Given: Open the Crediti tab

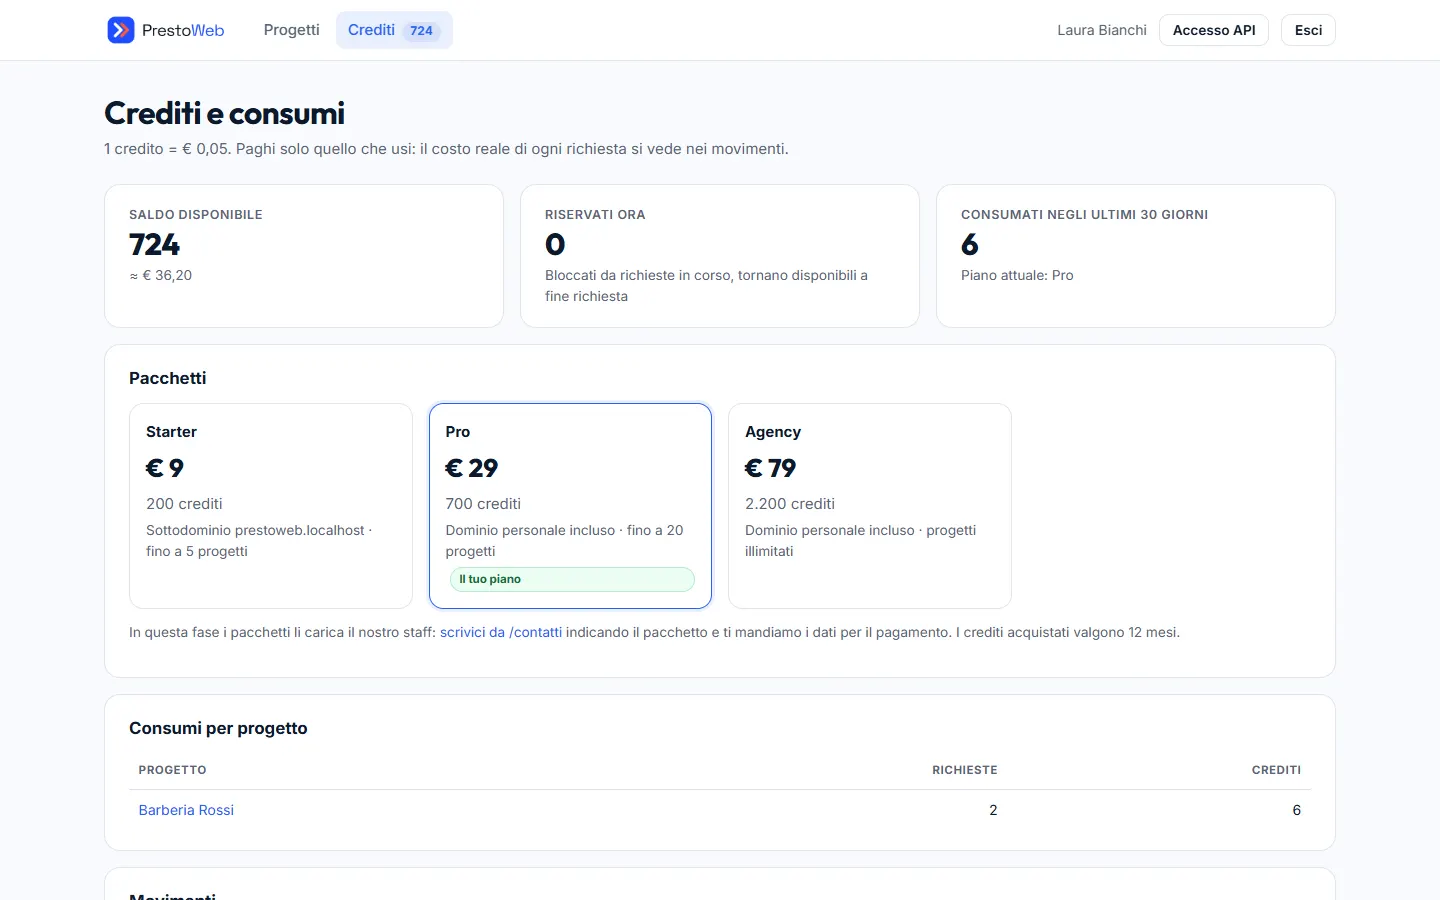Looking at the screenshot, I should (394, 30).
